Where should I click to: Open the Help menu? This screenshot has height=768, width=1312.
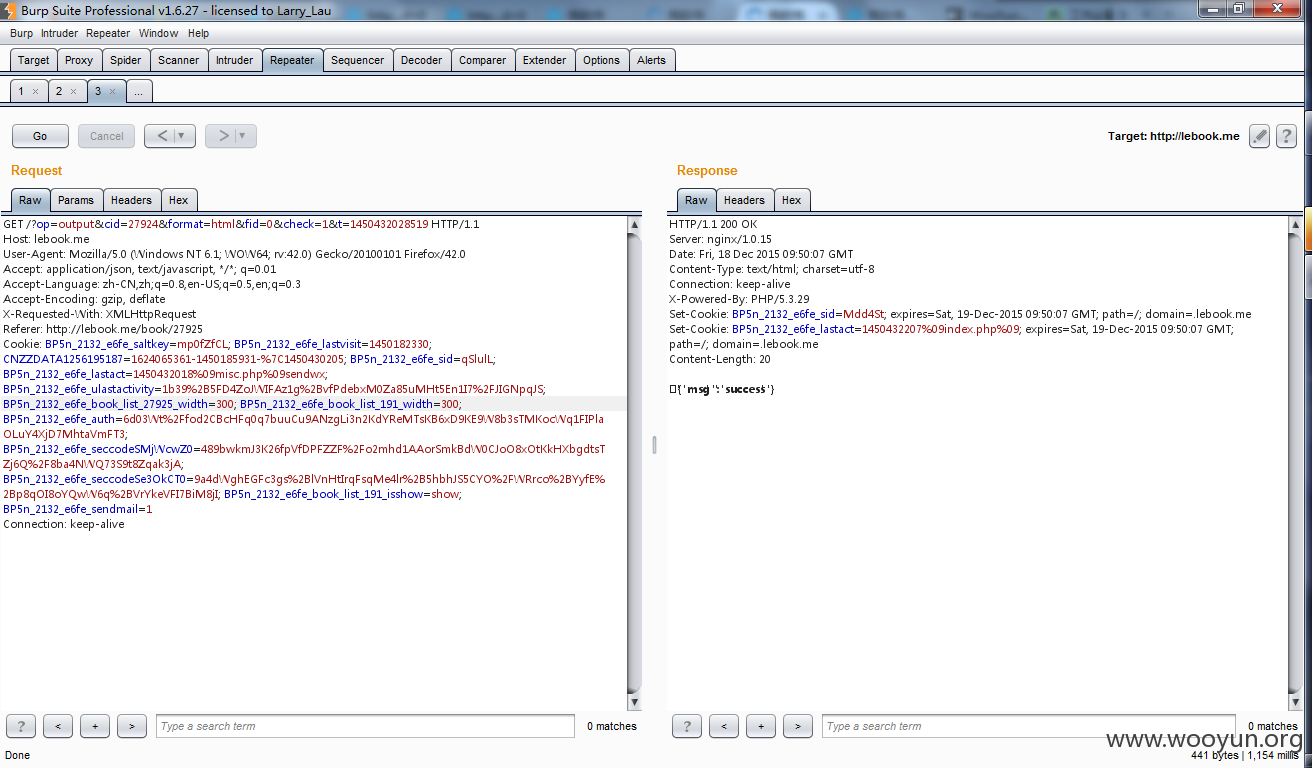pyautogui.click(x=198, y=33)
